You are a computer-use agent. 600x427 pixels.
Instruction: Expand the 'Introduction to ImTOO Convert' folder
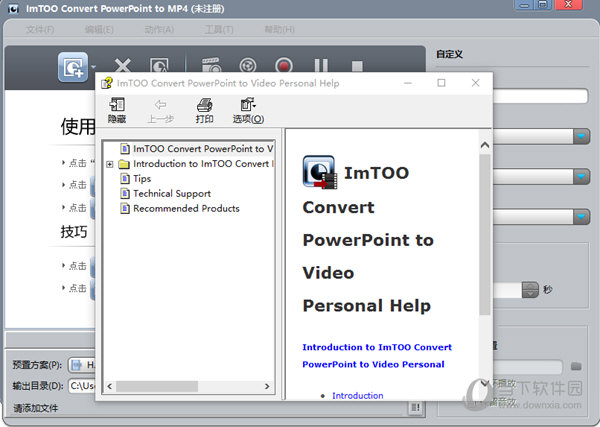tap(110, 164)
